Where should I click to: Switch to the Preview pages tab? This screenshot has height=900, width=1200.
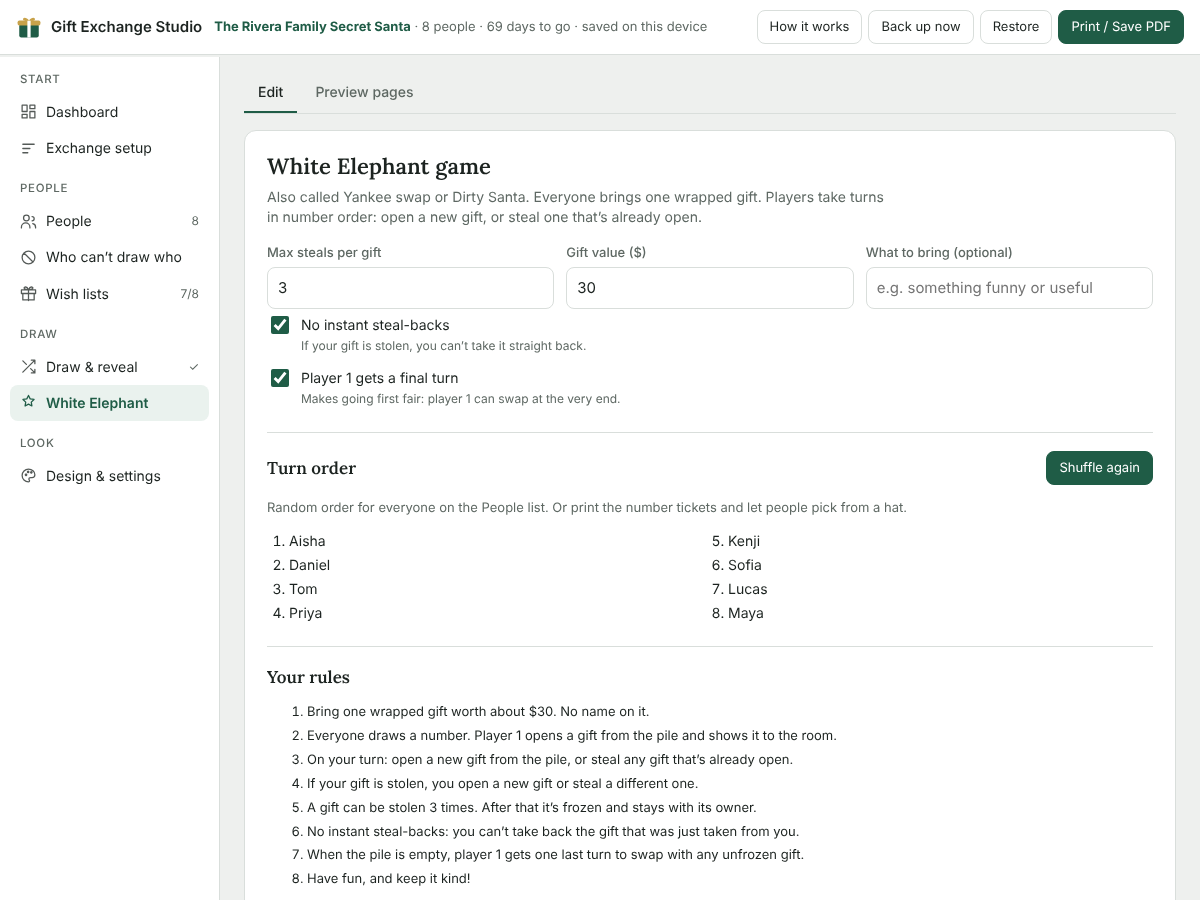pos(364,92)
